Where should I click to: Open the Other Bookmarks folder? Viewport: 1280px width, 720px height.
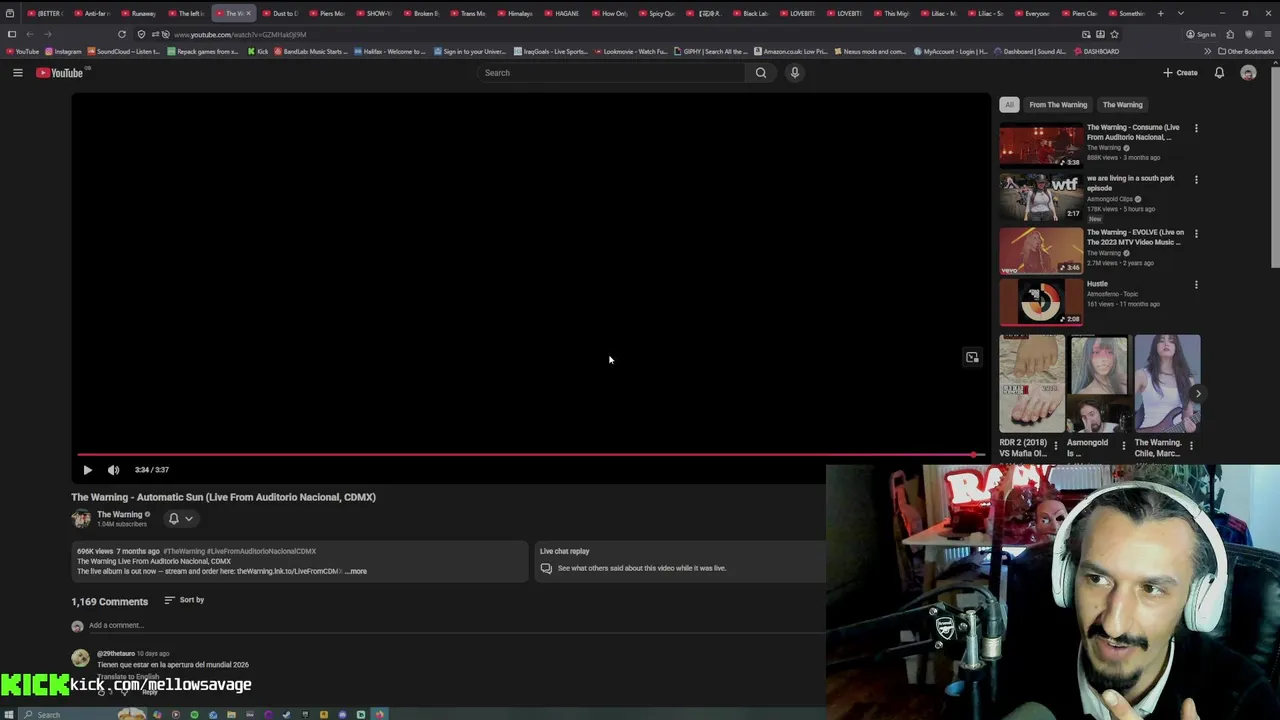pyautogui.click(x=1246, y=51)
